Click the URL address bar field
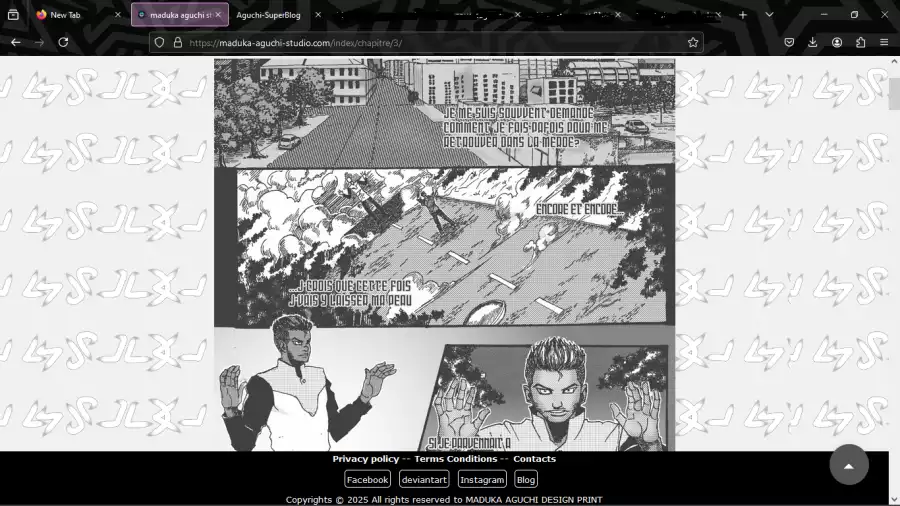 pyautogui.click(x=430, y=43)
